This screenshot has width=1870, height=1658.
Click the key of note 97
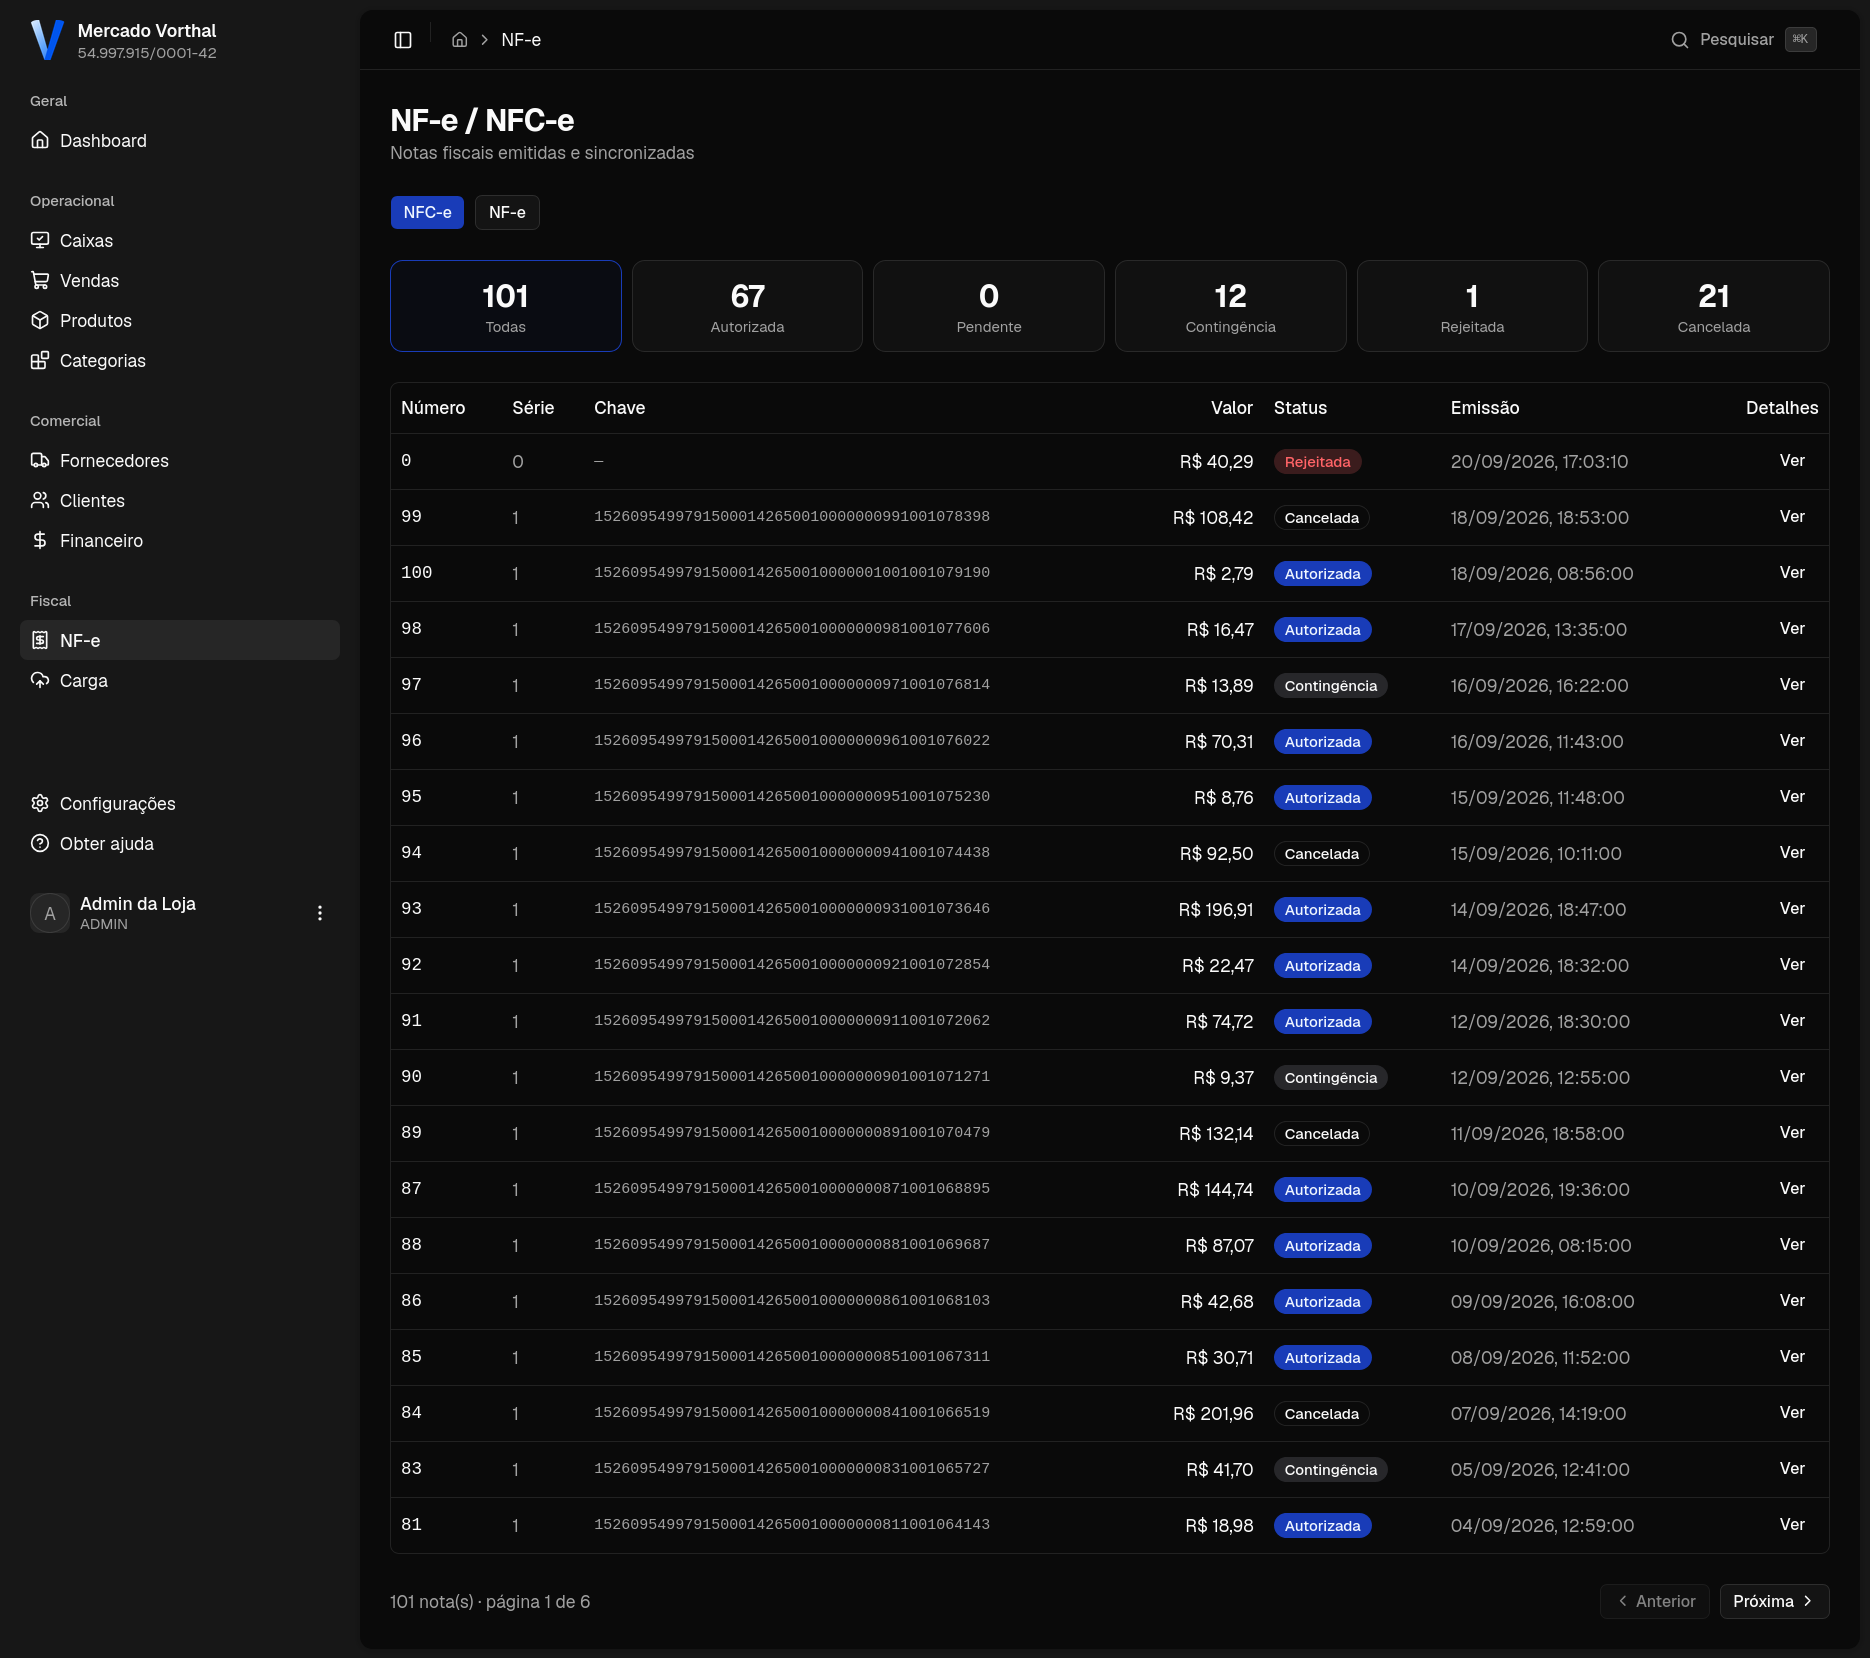click(x=792, y=685)
